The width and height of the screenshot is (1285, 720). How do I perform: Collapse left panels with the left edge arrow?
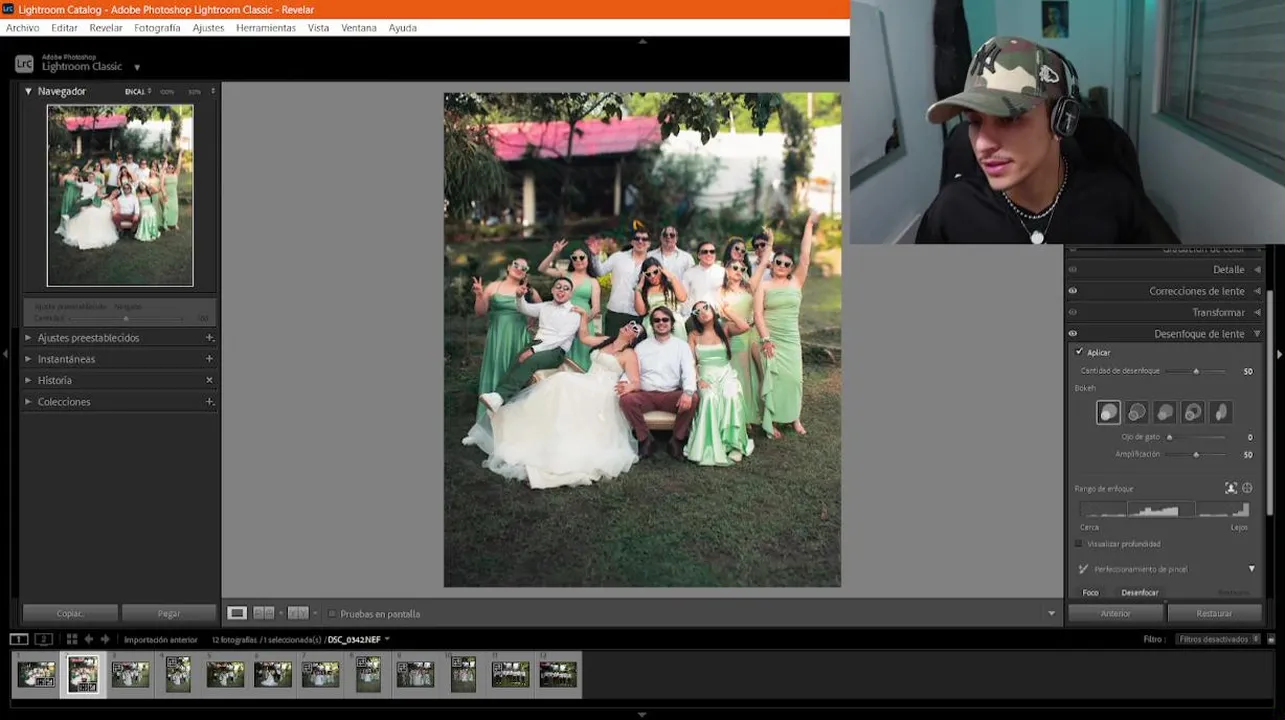coord(5,354)
